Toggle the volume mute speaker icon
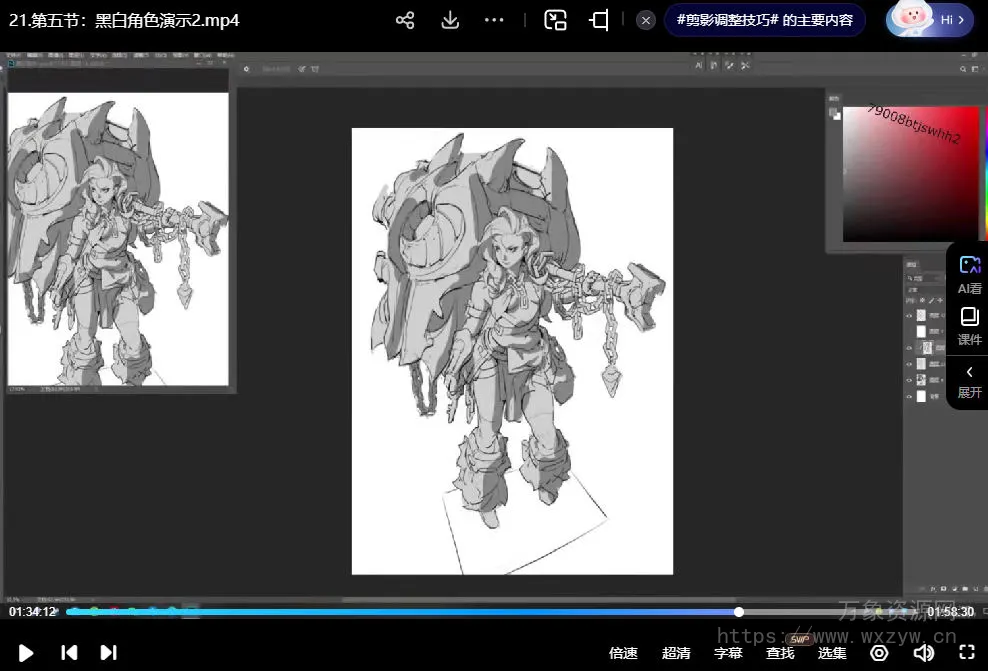This screenshot has height=671, width=988. pos(923,653)
